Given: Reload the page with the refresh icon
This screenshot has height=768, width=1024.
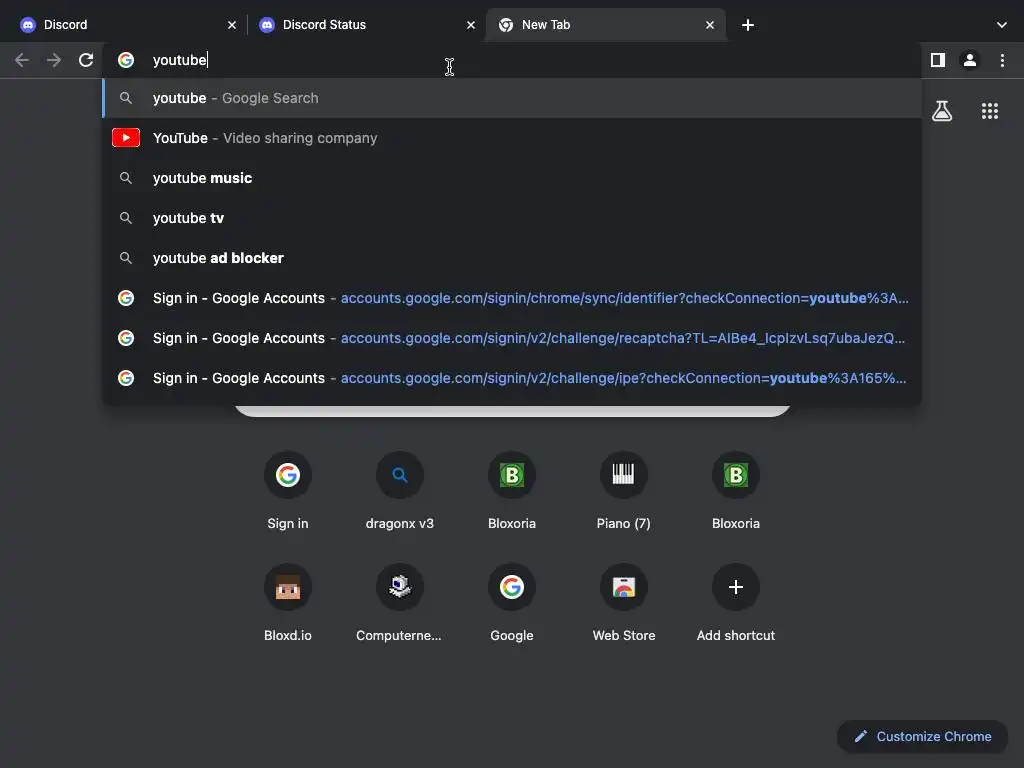Looking at the screenshot, I should [x=86, y=60].
